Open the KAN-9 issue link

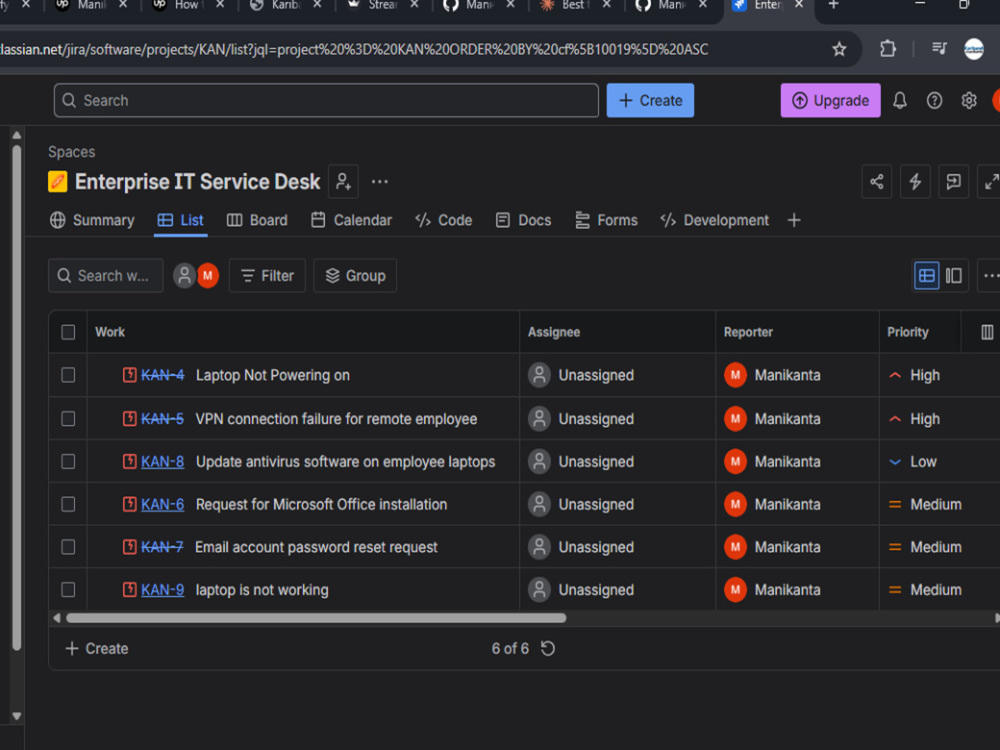point(163,590)
